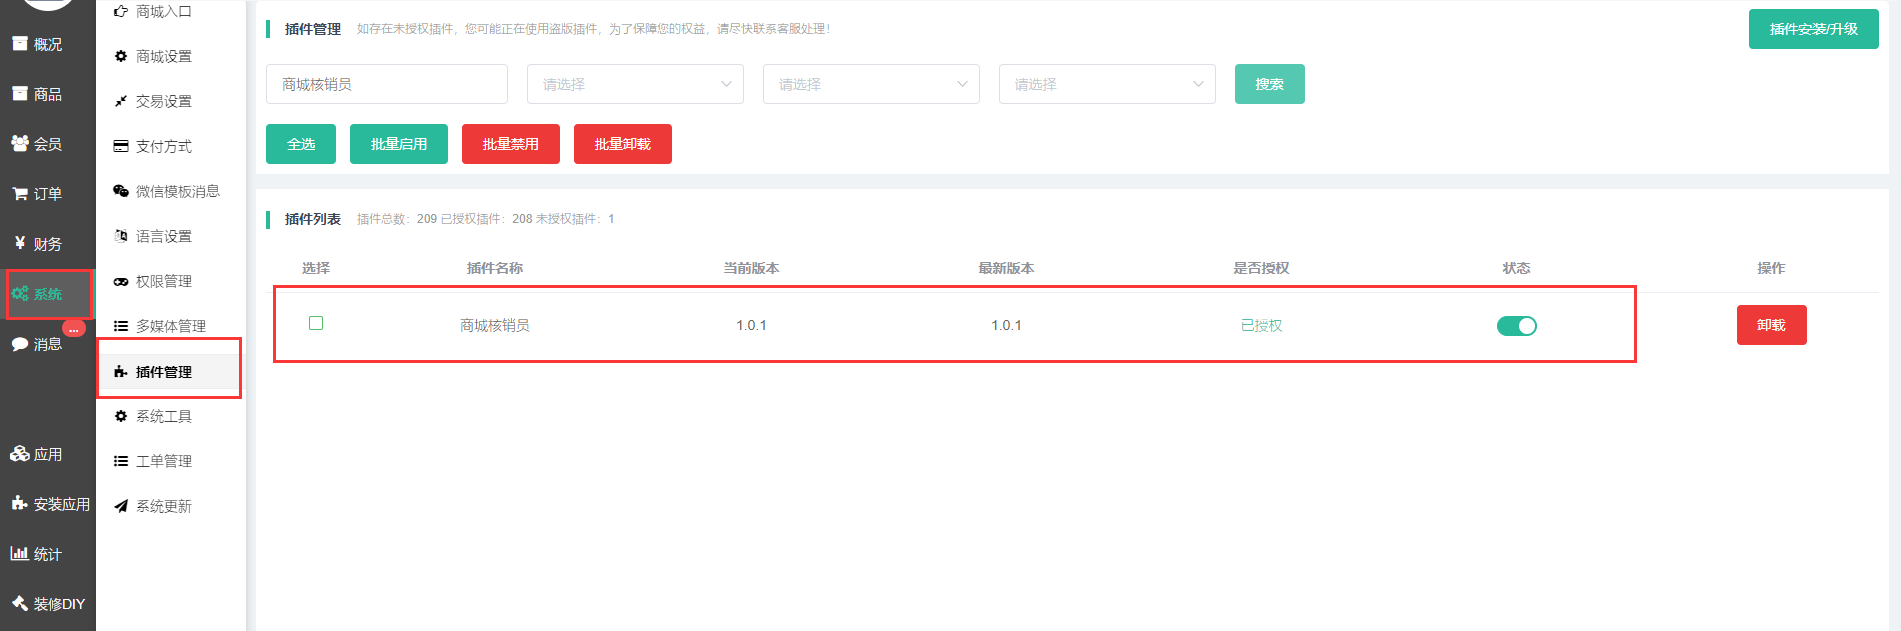This screenshot has width=1901, height=631.
Task: Click the 权限管理 icon
Action: pyautogui.click(x=121, y=281)
